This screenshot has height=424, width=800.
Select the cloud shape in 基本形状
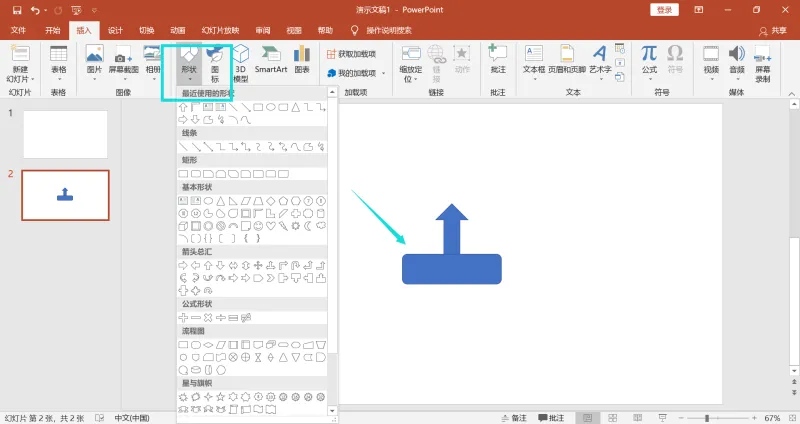pos(321,226)
